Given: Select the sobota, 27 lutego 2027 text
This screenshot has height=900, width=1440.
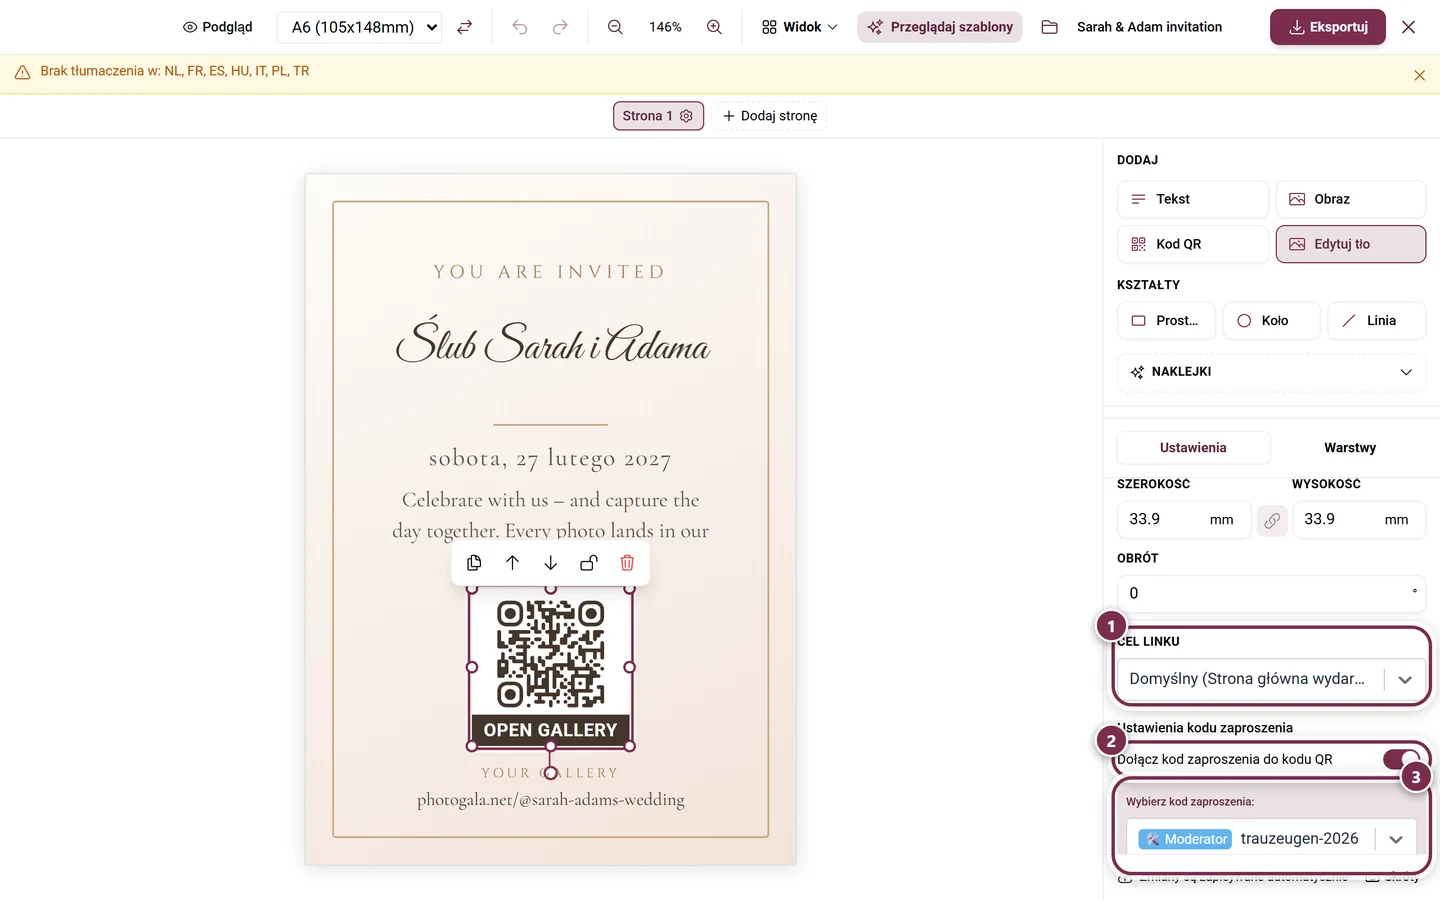Looking at the screenshot, I should (550, 459).
